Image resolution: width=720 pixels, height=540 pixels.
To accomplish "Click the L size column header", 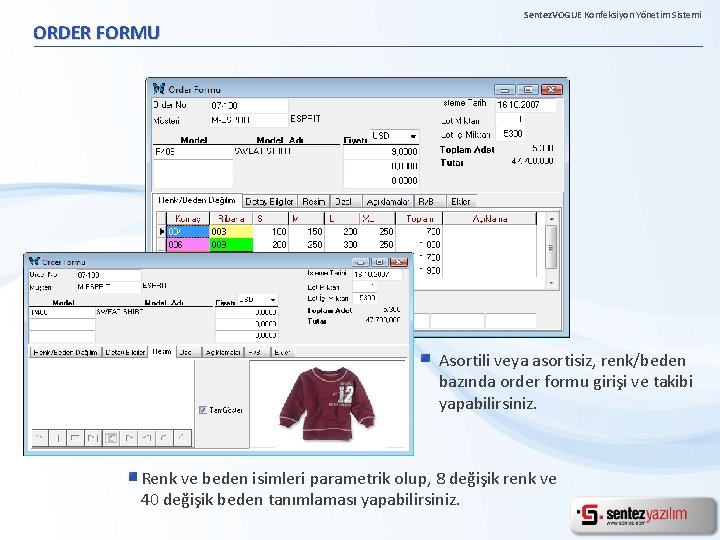I will pyautogui.click(x=342, y=219).
